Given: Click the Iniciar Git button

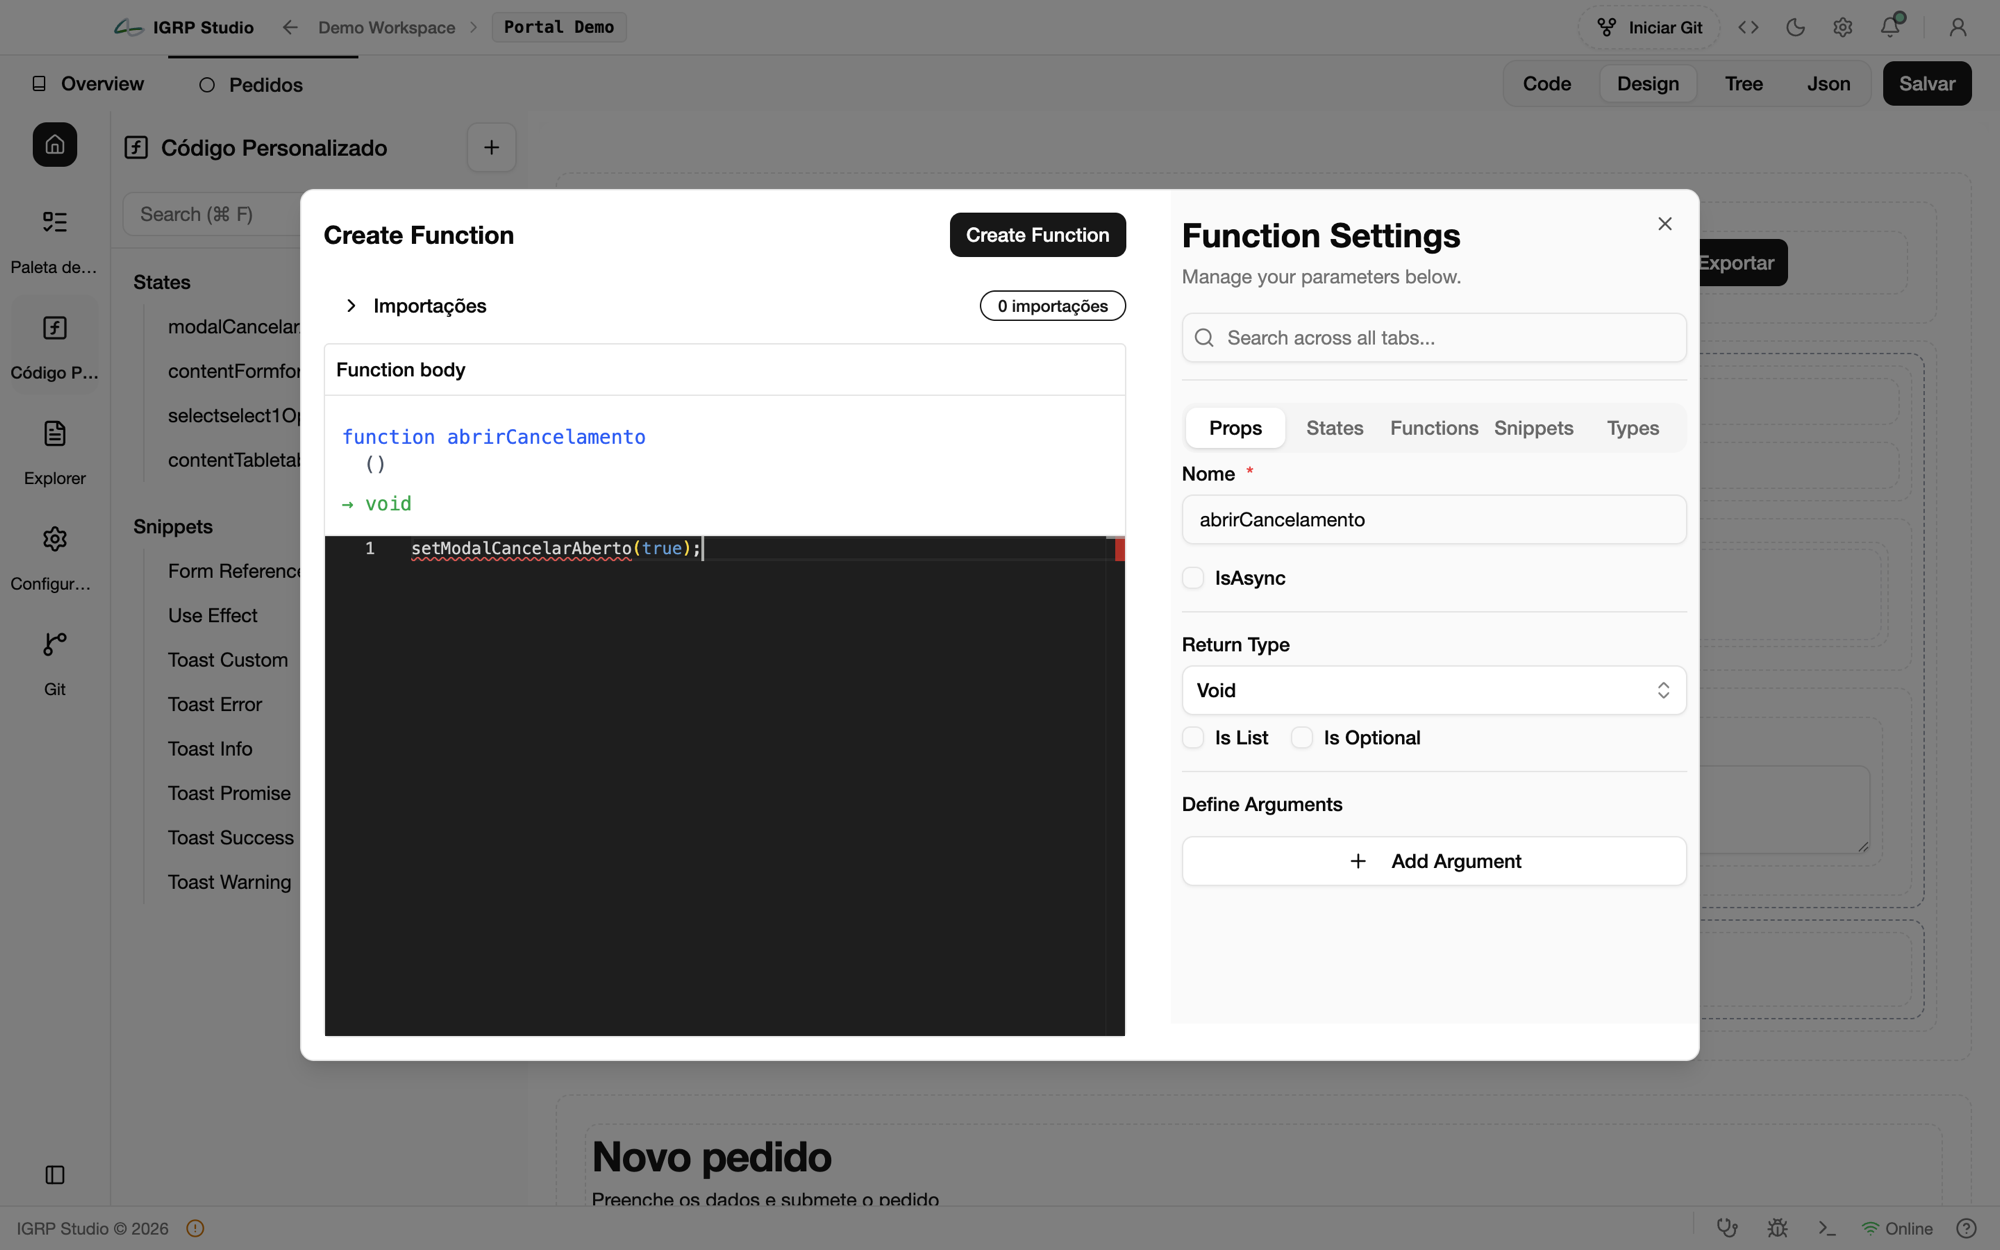Looking at the screenshot, I should pos(1649,27).
